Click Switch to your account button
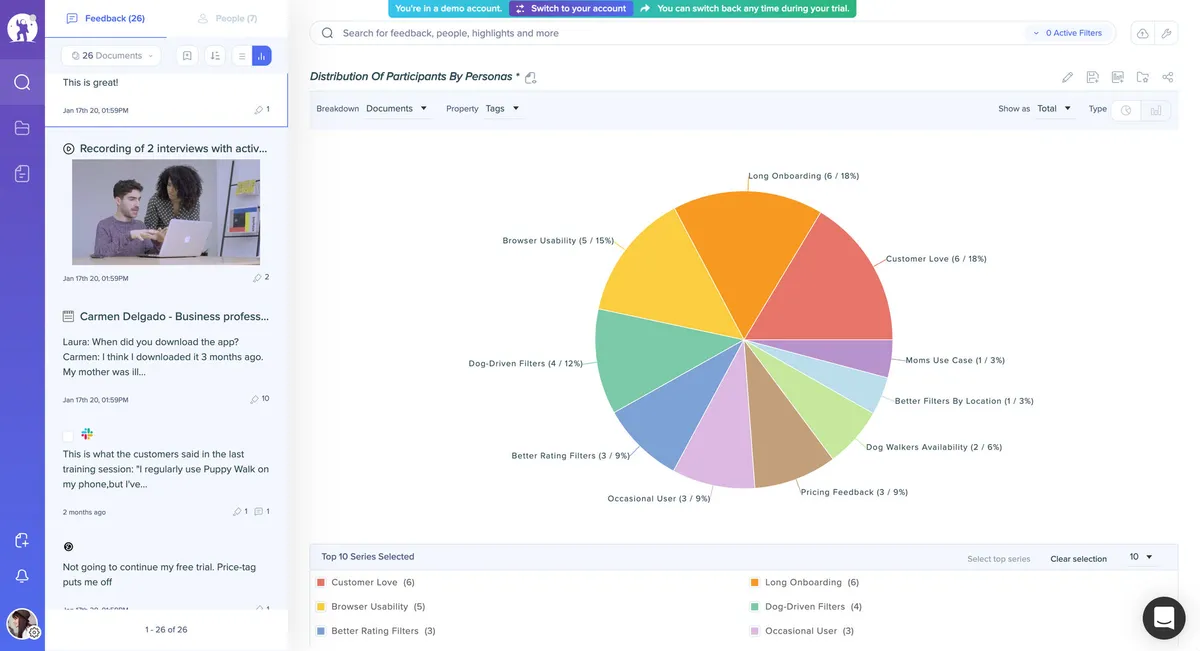 [571, 8]
